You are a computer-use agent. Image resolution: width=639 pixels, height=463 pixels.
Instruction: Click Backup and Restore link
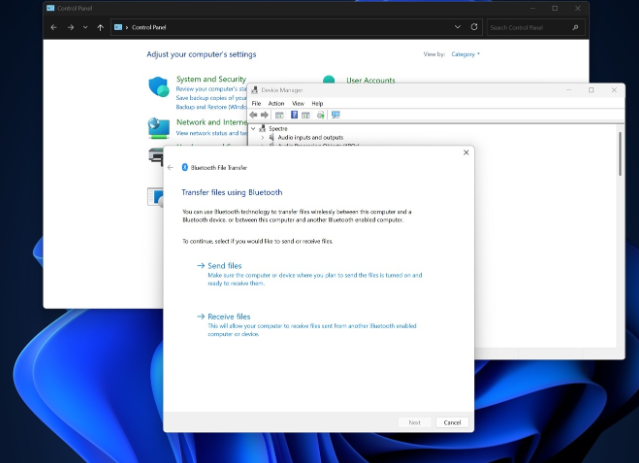(211, 107)
